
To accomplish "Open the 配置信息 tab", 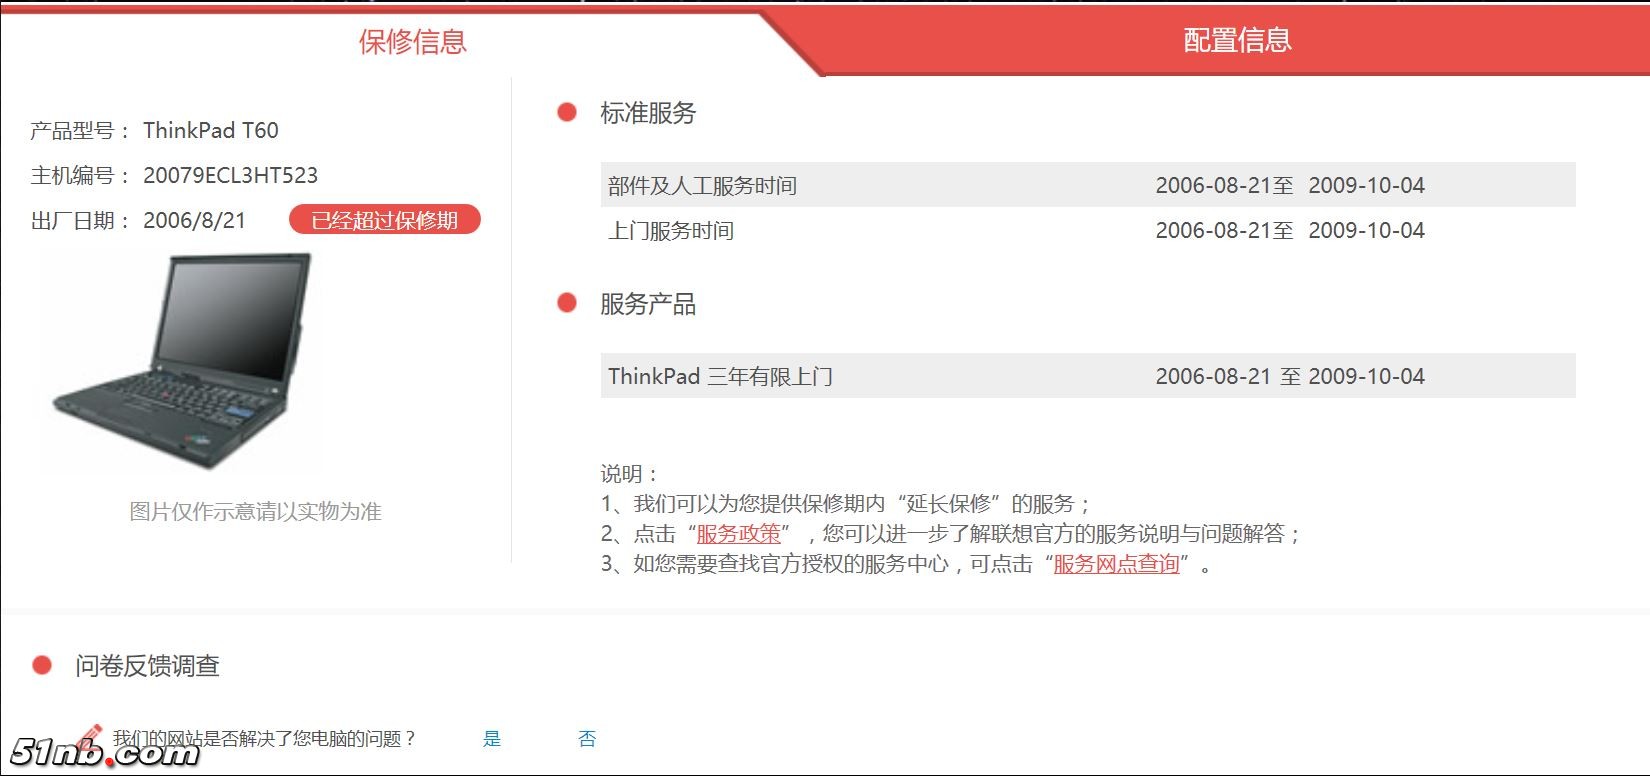I will click(1237, 40).
